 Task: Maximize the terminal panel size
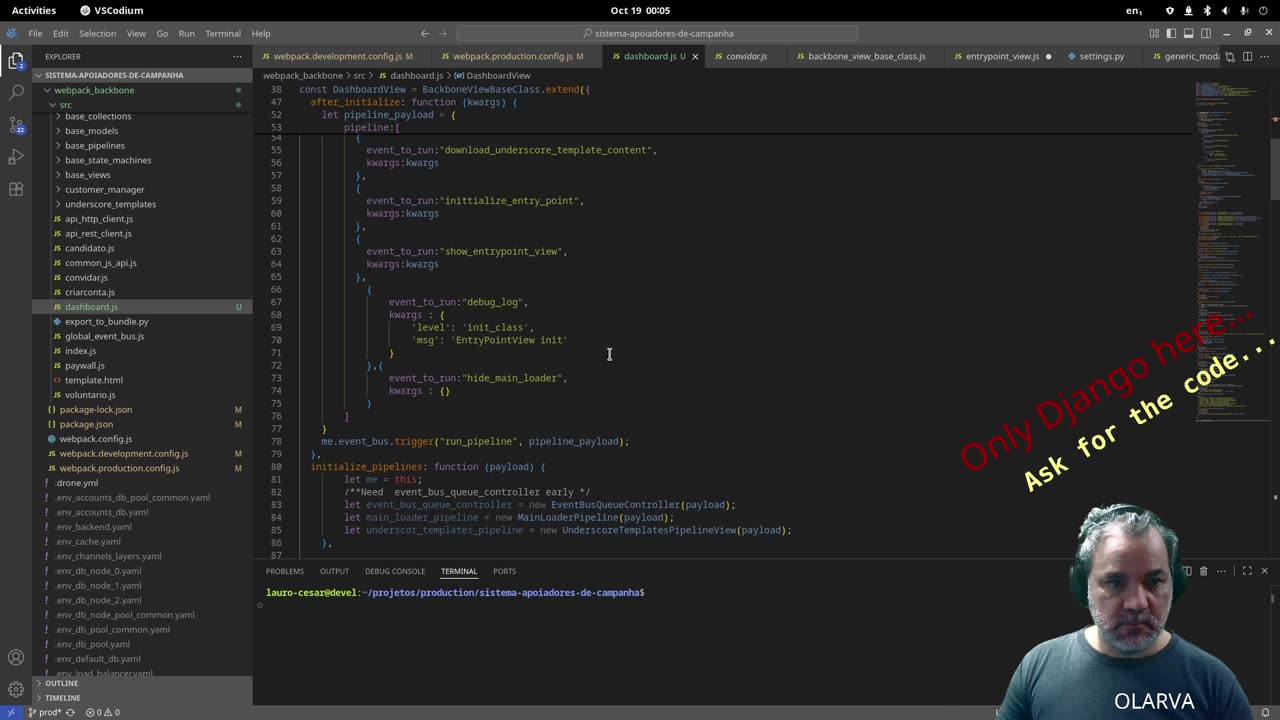tap(1247, 571)
